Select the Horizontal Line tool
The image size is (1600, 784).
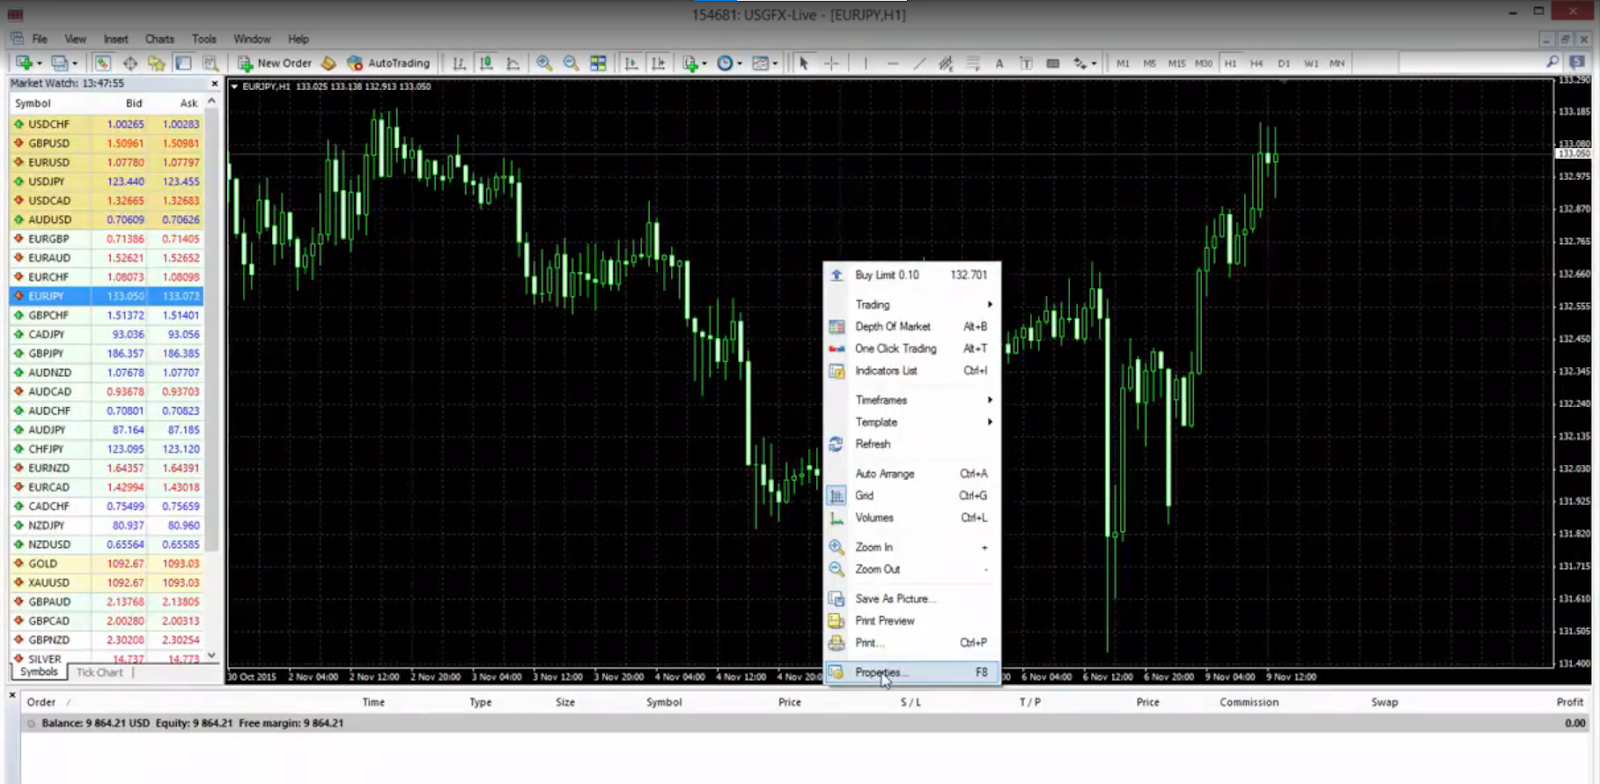click(892, 63)
